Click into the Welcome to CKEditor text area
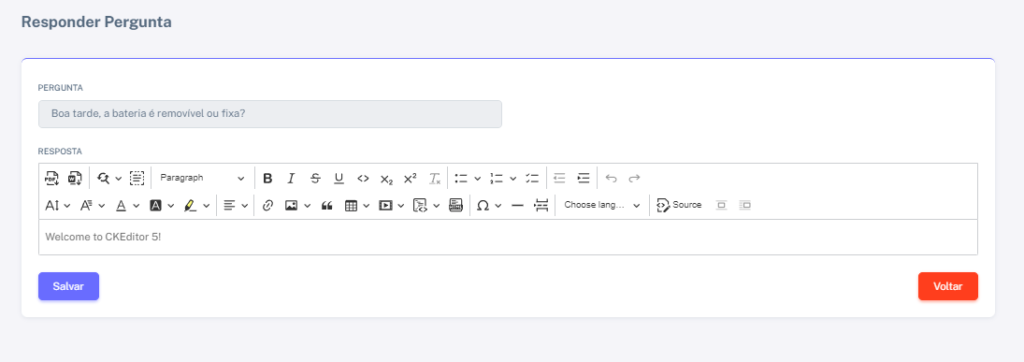This screenshot has width=1024, height=362. pos(508,237)
